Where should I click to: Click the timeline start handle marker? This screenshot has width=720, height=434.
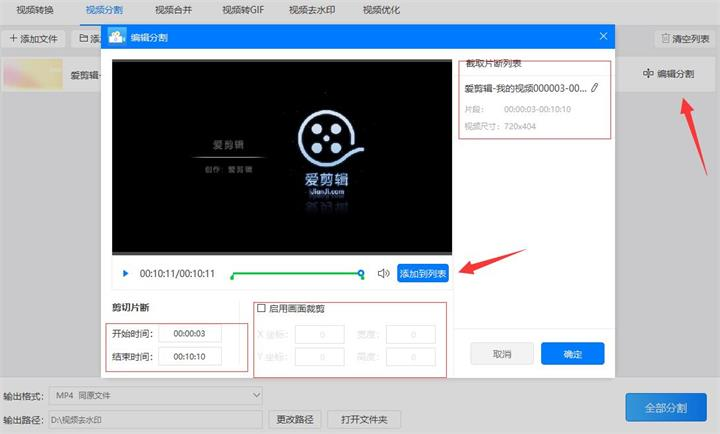232,276
